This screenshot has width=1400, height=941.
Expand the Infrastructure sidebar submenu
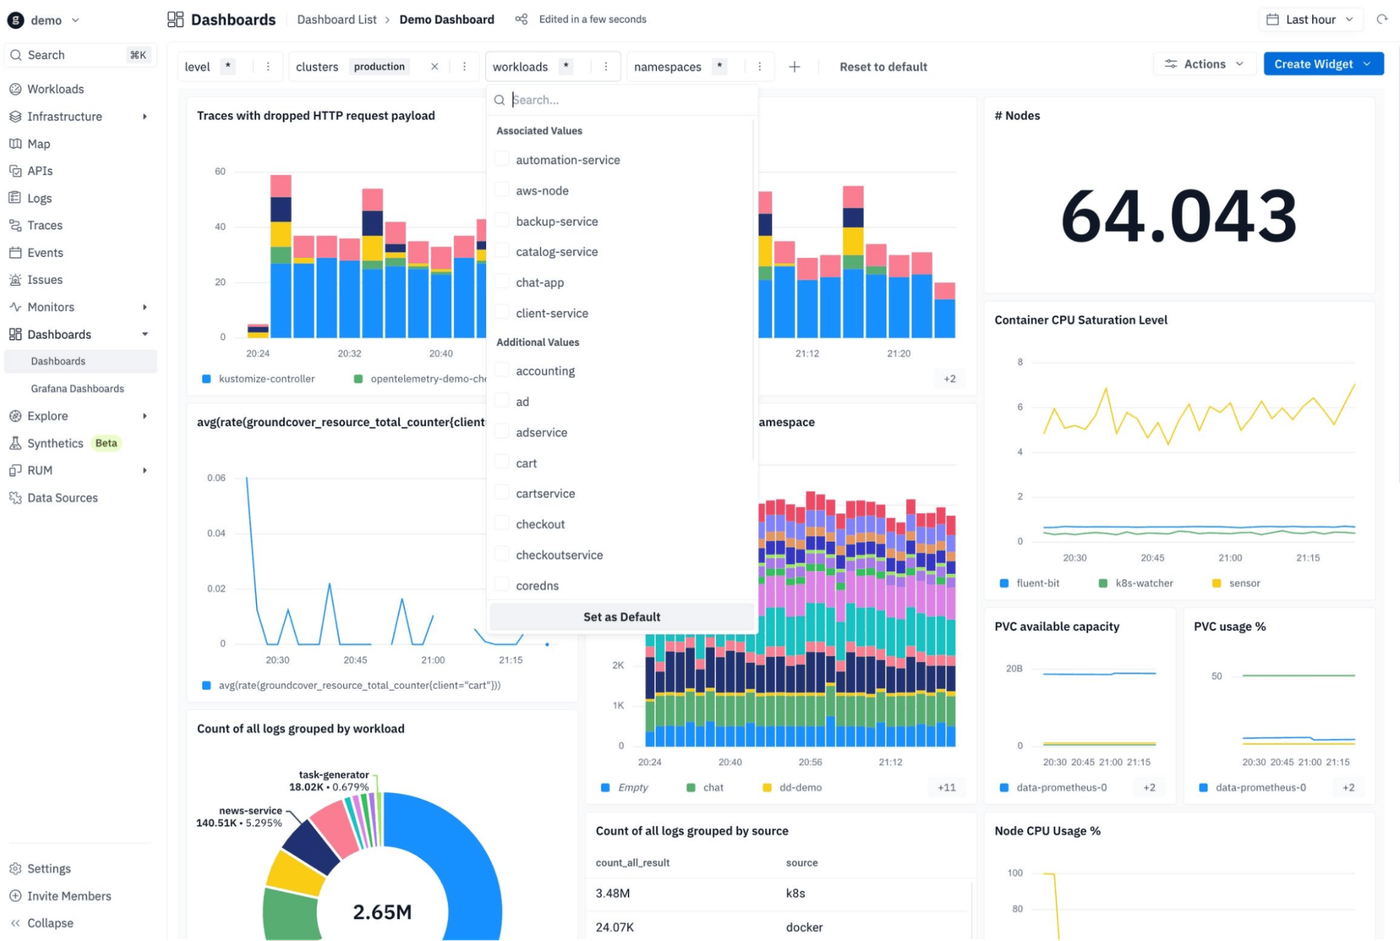[x=145, y=117]
